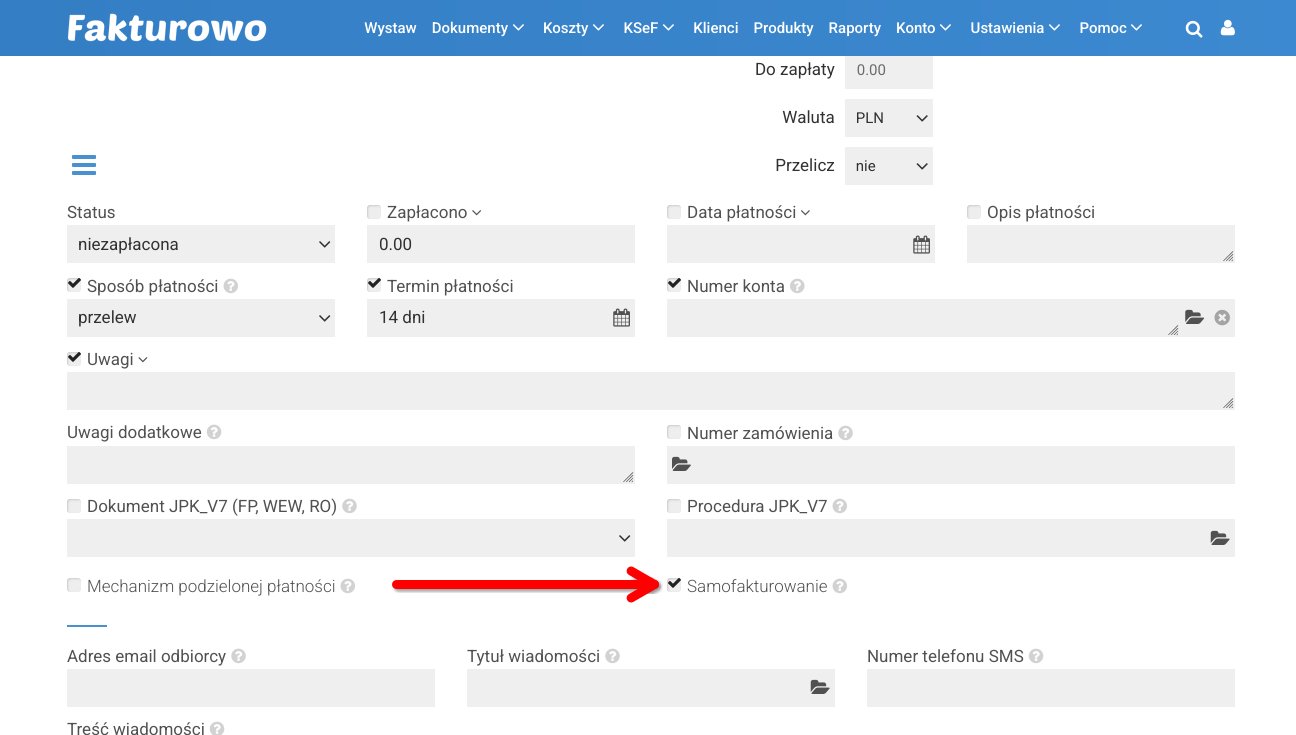Image resolution: width=1296 pixels, height=735 pixels.
Task: Open folder icon in Numer konta field
Action: (1194, 318)
